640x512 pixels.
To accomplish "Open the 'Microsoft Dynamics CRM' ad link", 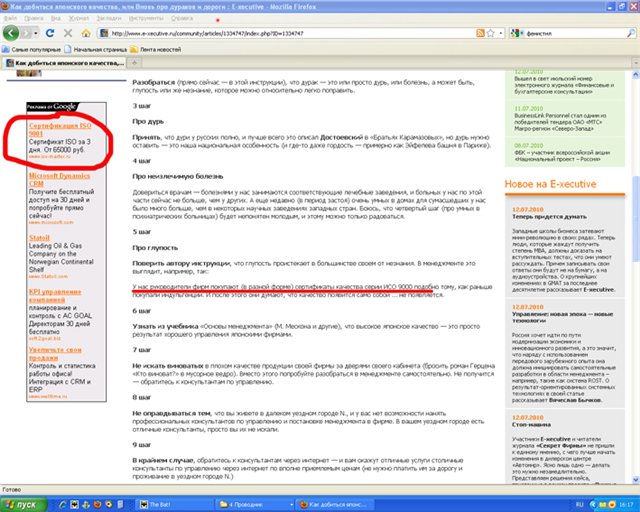I will (59, 180).
